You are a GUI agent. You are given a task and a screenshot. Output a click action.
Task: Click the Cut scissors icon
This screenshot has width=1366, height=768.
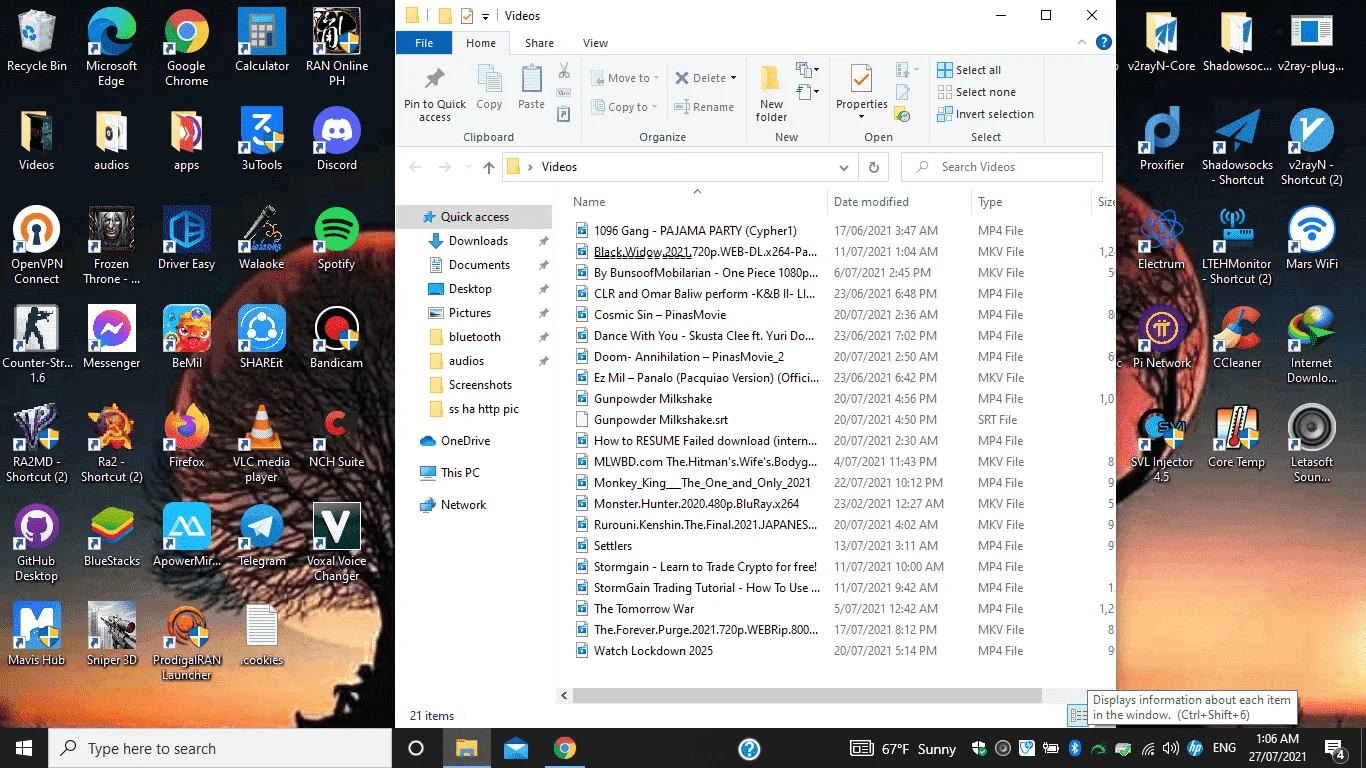pyautogui.click(x=564, y=71)
